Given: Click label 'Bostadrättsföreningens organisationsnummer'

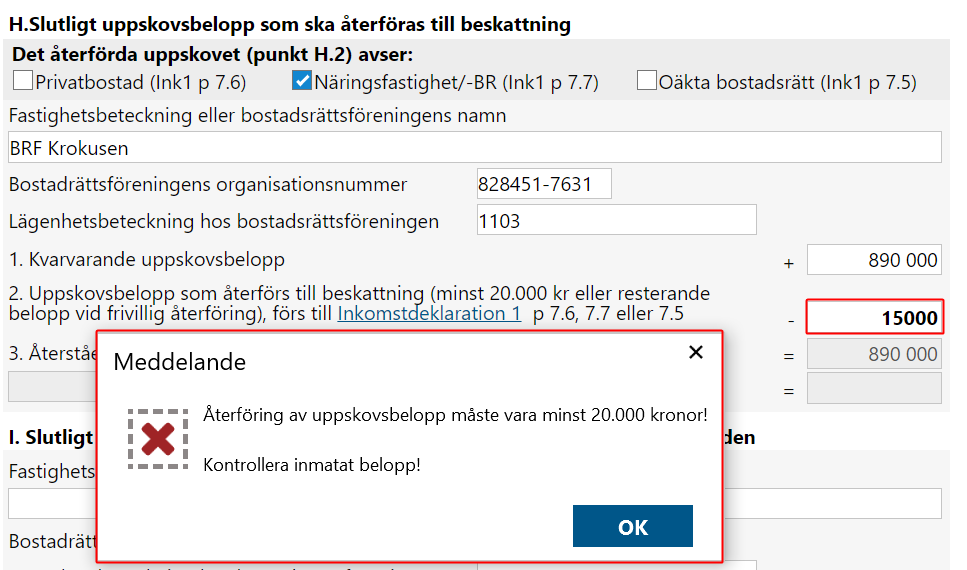Looking at the screenshot, I should click(208, 184).
